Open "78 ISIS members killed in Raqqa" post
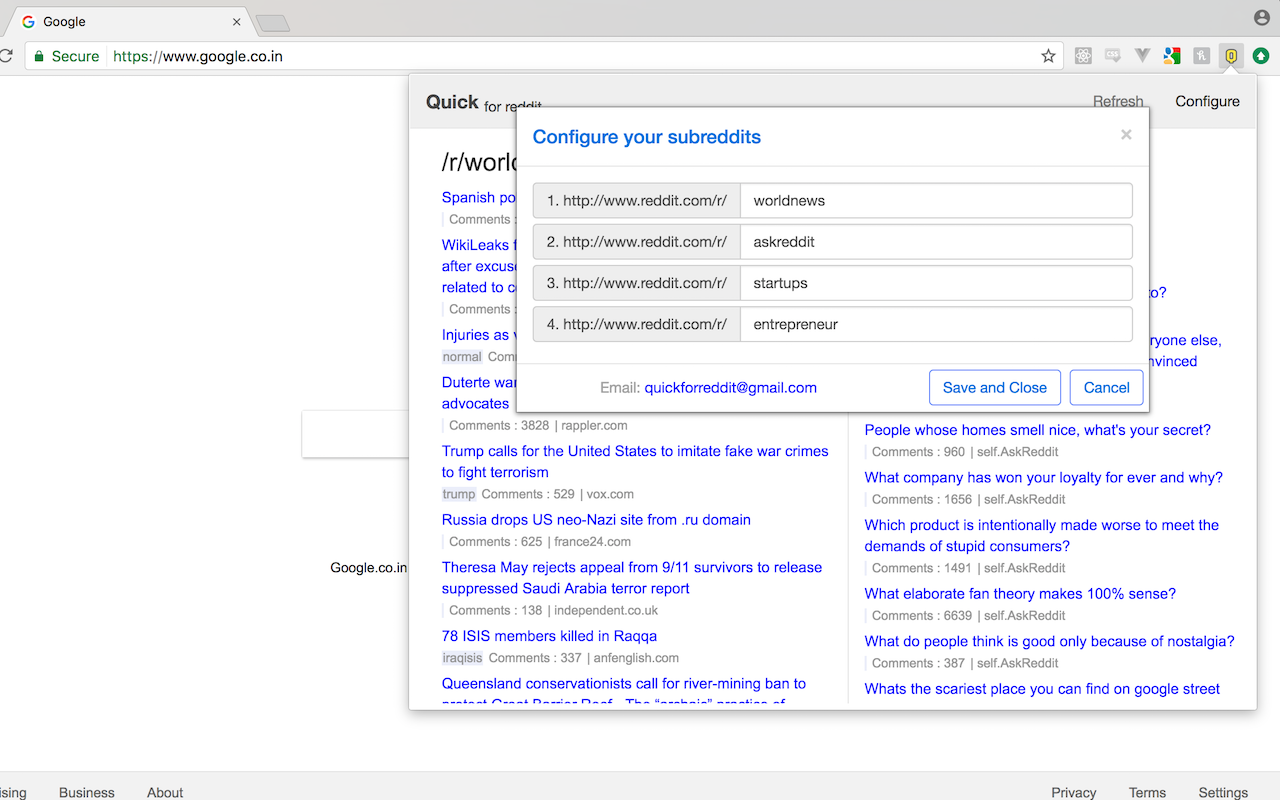This screenshot has height=800, width=1280. (x=549, y=636)
